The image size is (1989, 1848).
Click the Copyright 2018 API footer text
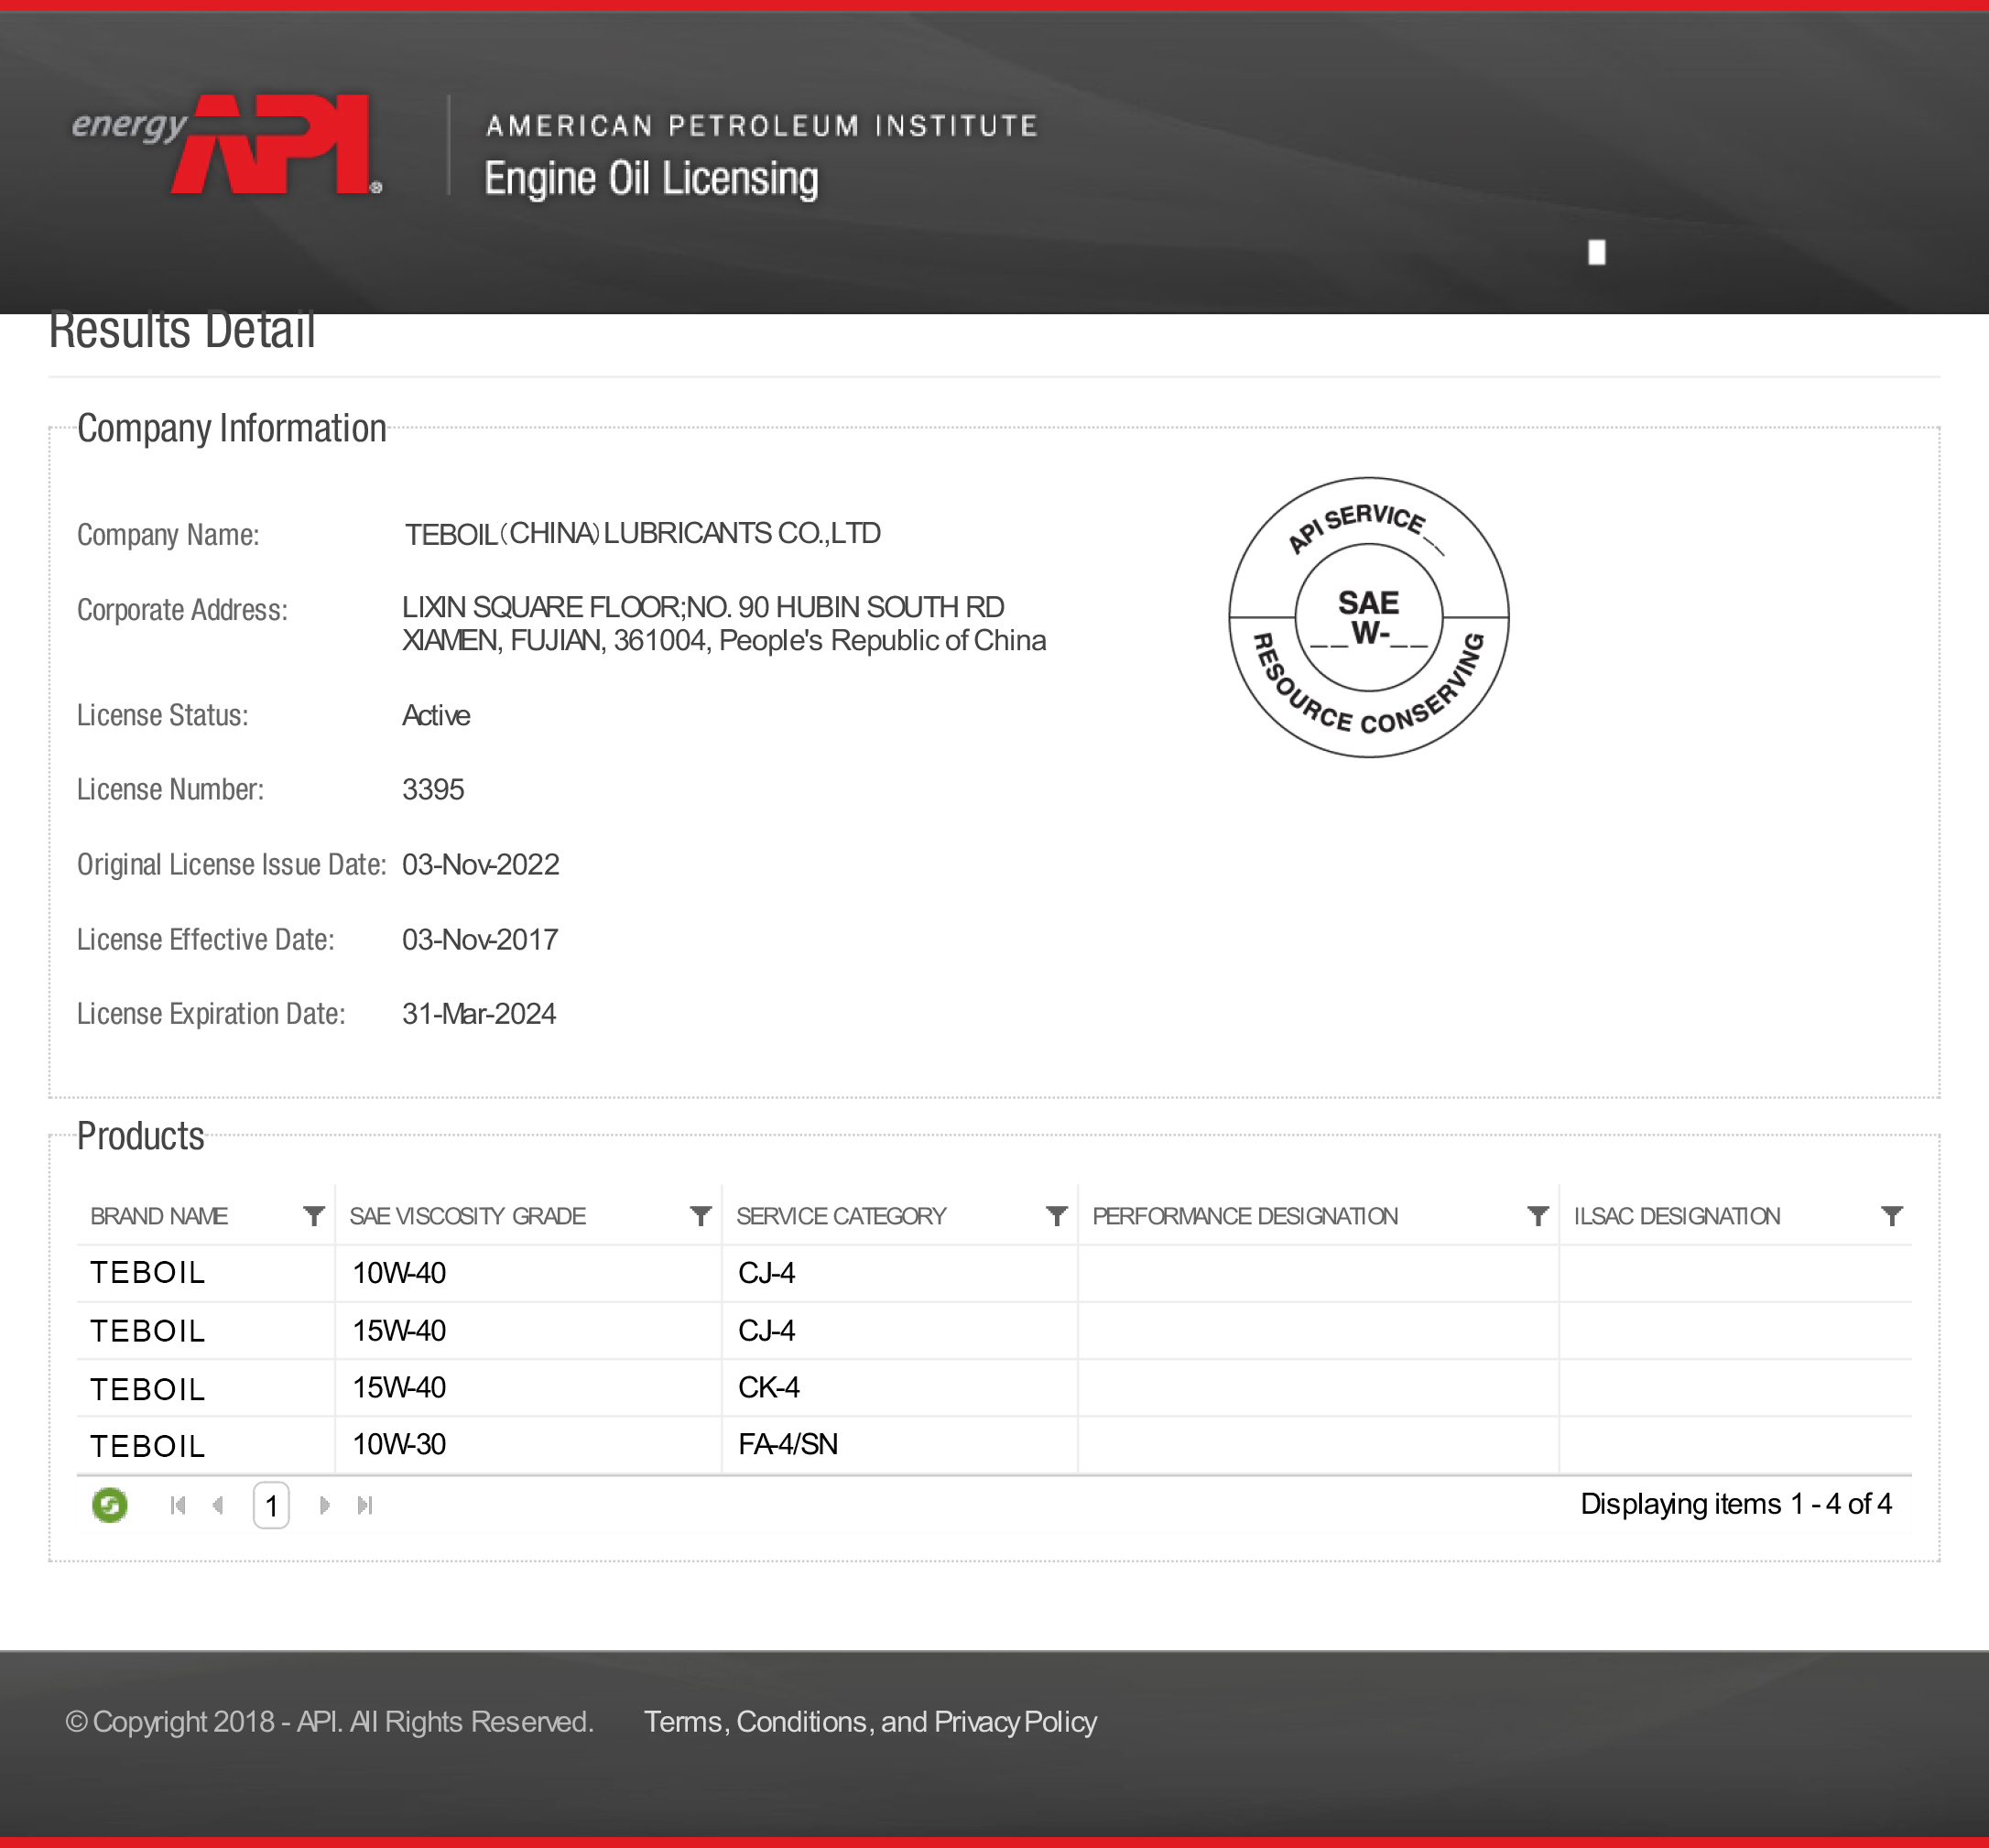pos(330,1722)
